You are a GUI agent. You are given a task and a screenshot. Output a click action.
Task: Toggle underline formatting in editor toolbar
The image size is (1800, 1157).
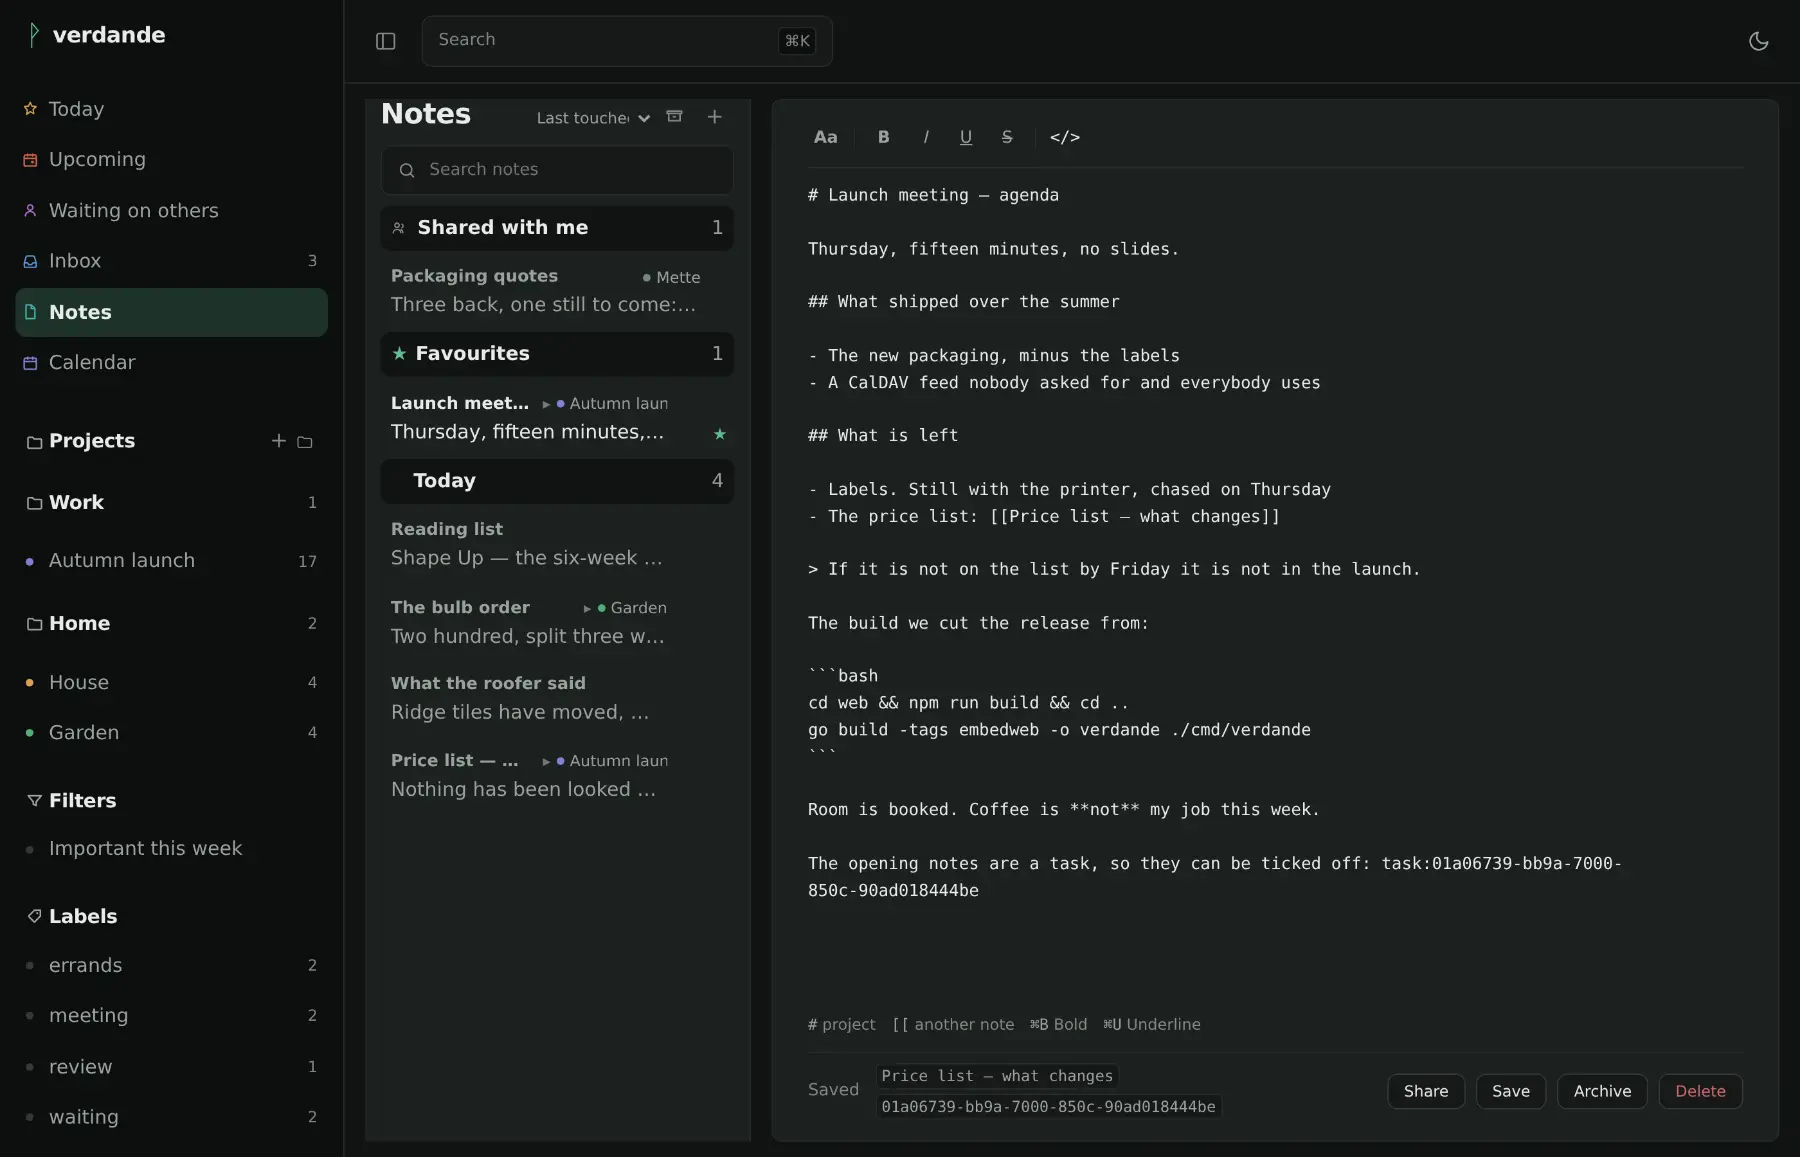pyautogui.click(x=966, y=137)
